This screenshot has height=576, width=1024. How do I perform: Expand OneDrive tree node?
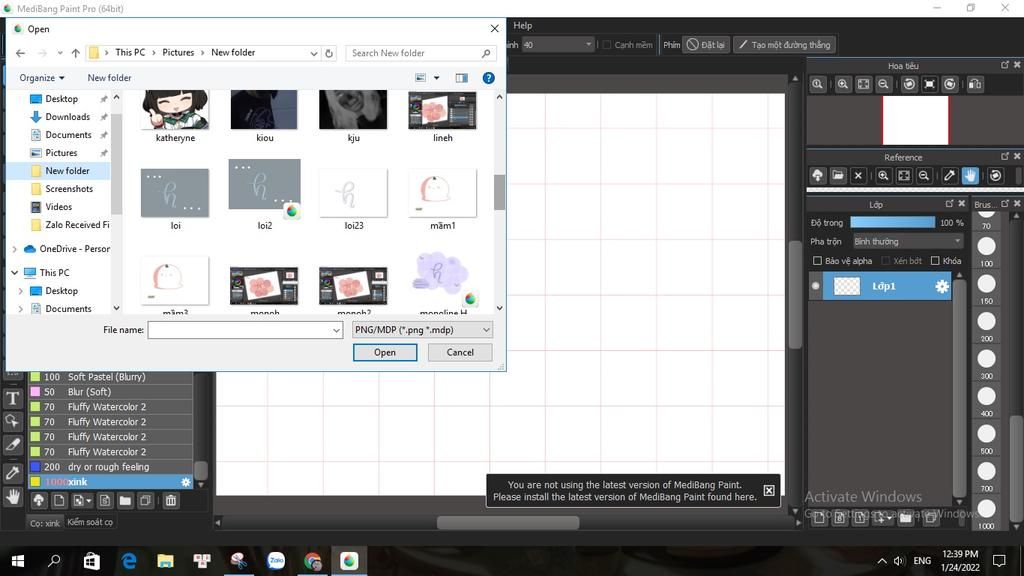[x=15, y=249]
